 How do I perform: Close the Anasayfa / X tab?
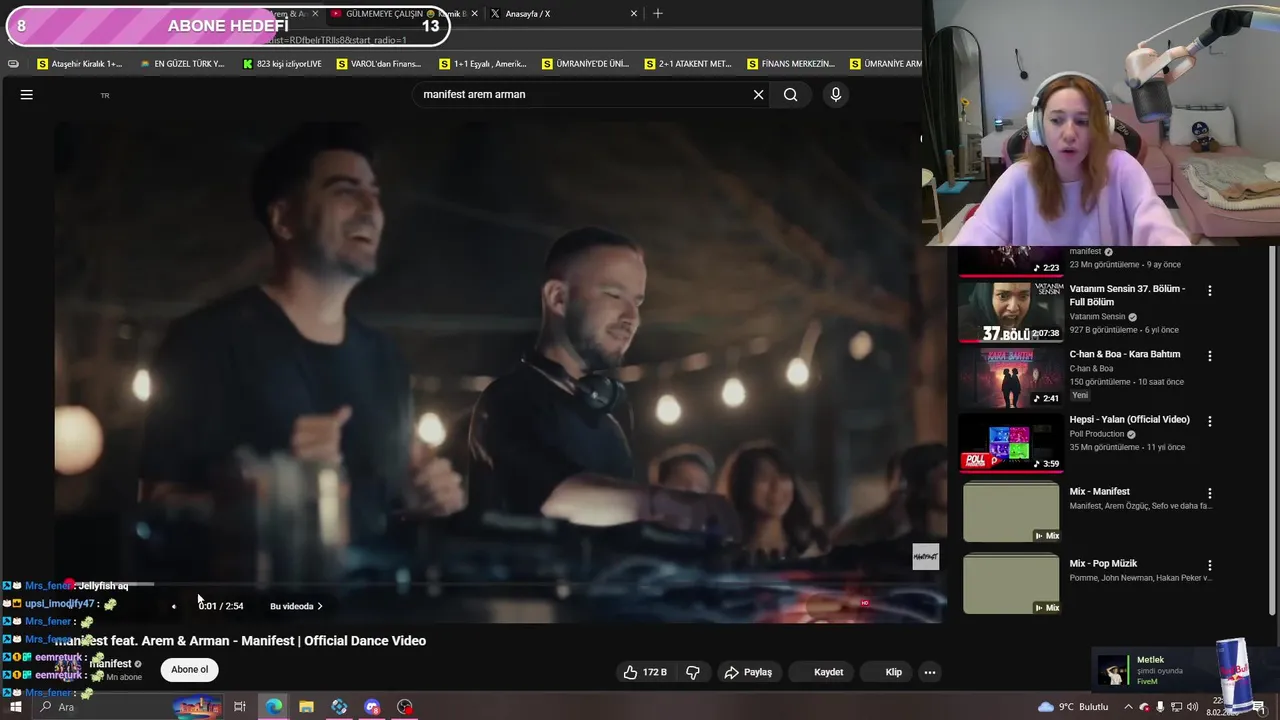634,14
